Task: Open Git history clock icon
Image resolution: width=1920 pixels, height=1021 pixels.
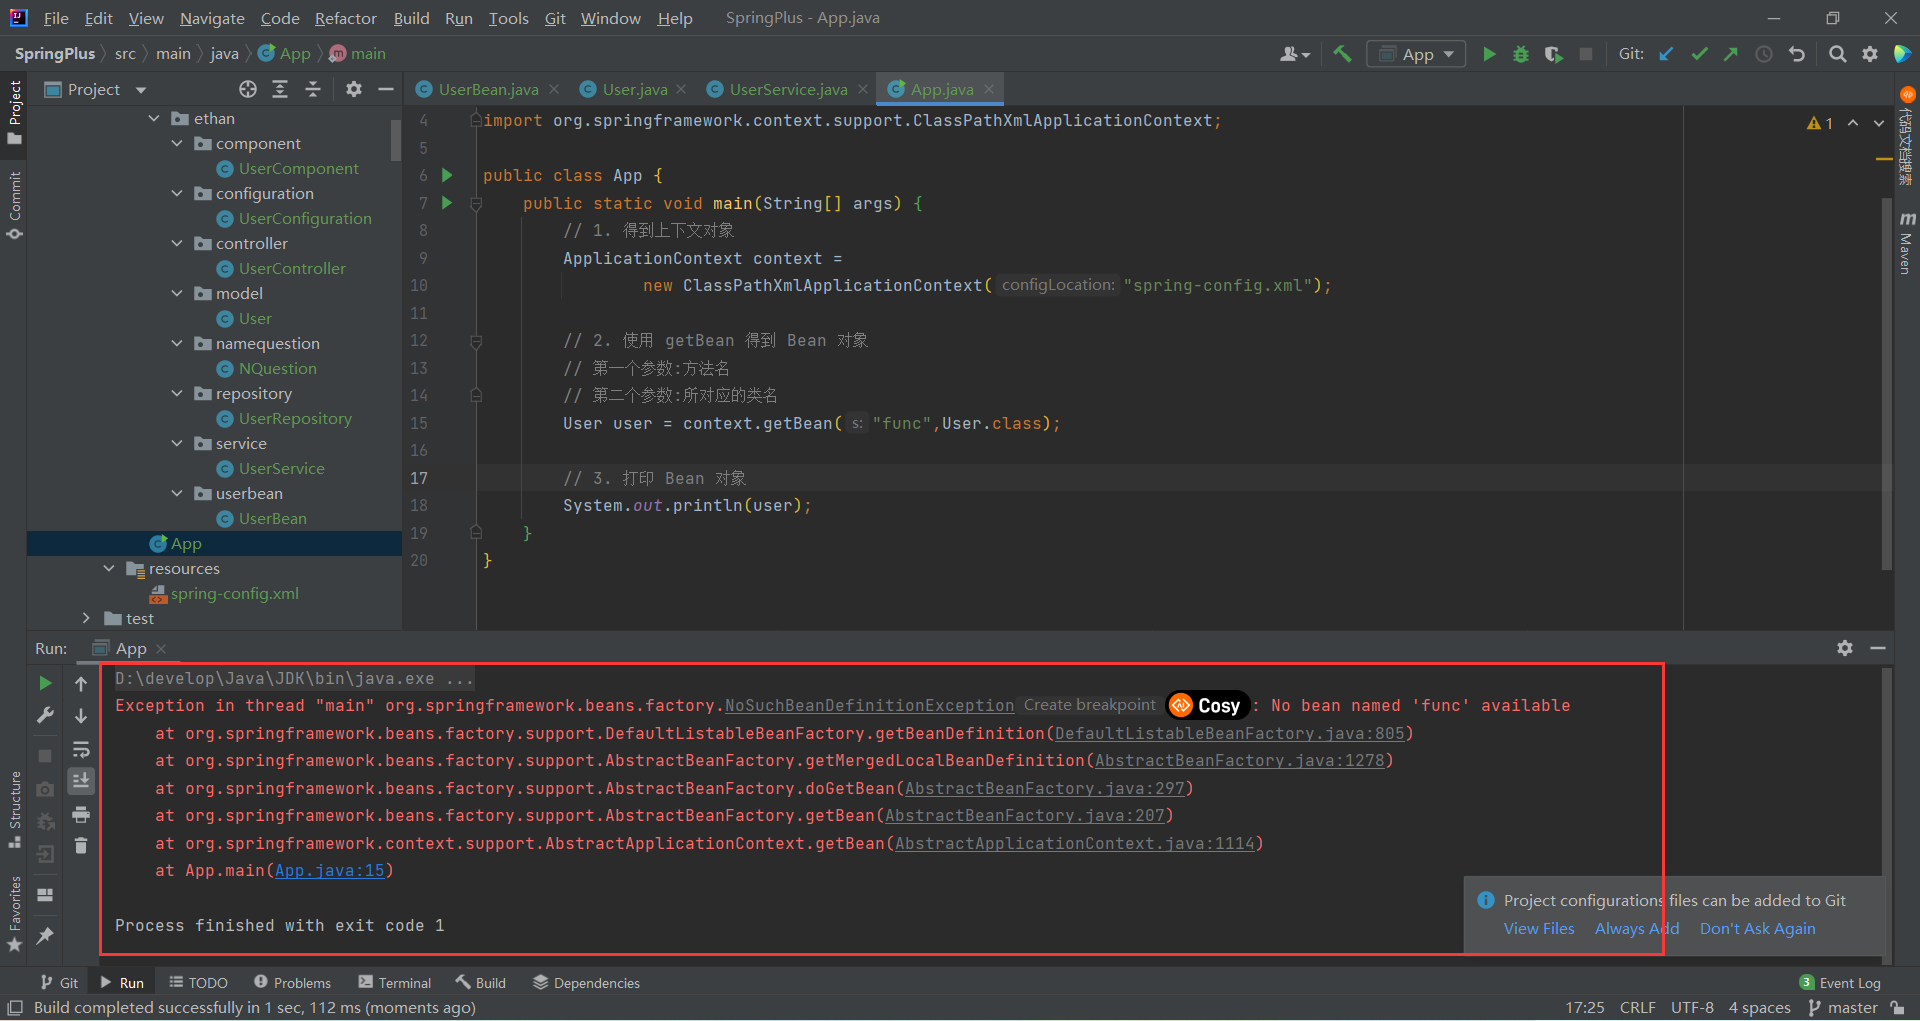Action: click(x=1764, y=54)
